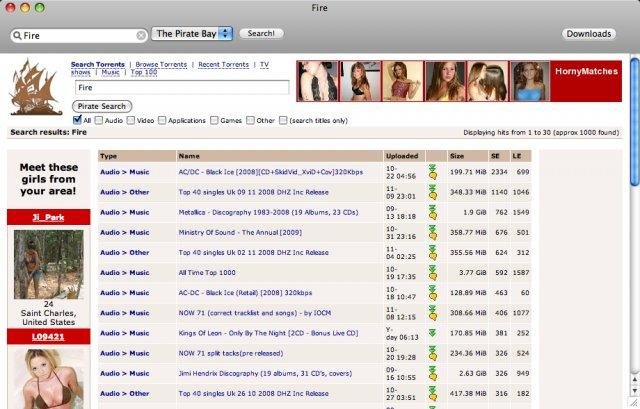This screenshot has height=409, width=640.
Task: Focus the toolbar Fire search field
Action: click(79, 36)
